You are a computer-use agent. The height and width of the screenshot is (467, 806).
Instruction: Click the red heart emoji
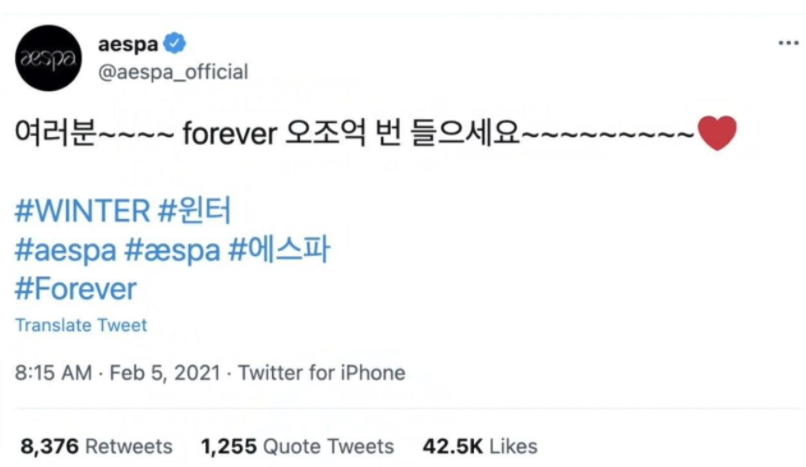(x=717, y=134)
